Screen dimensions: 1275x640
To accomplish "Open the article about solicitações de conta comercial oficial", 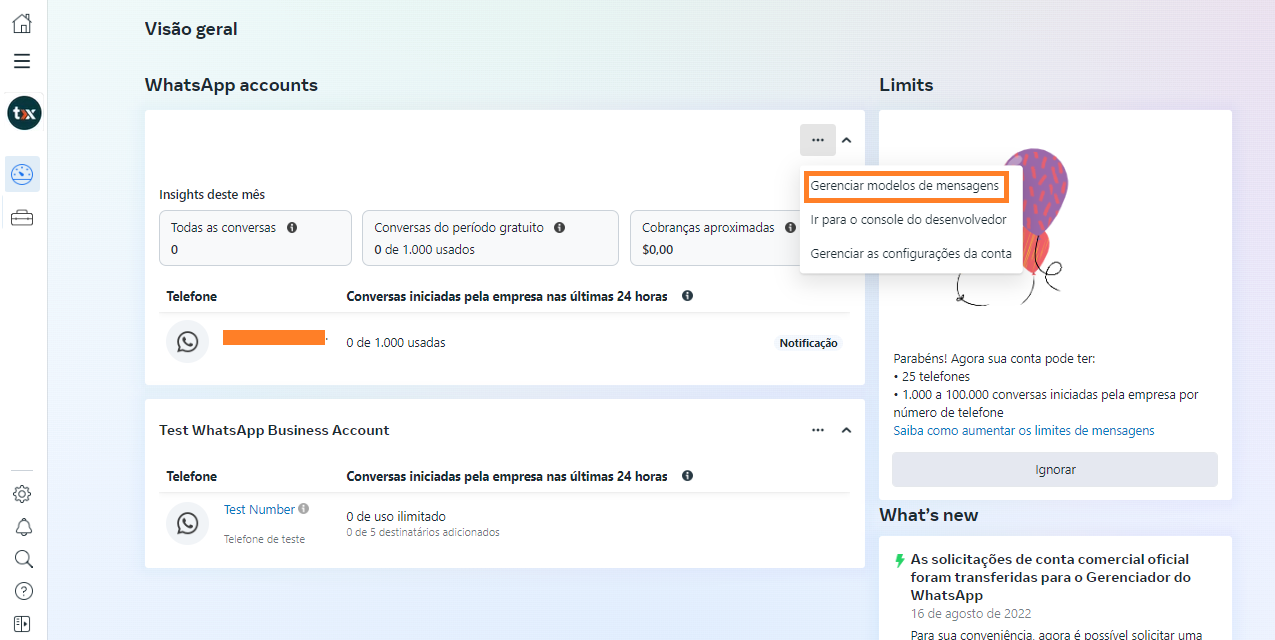I will tap(1050, 577).
